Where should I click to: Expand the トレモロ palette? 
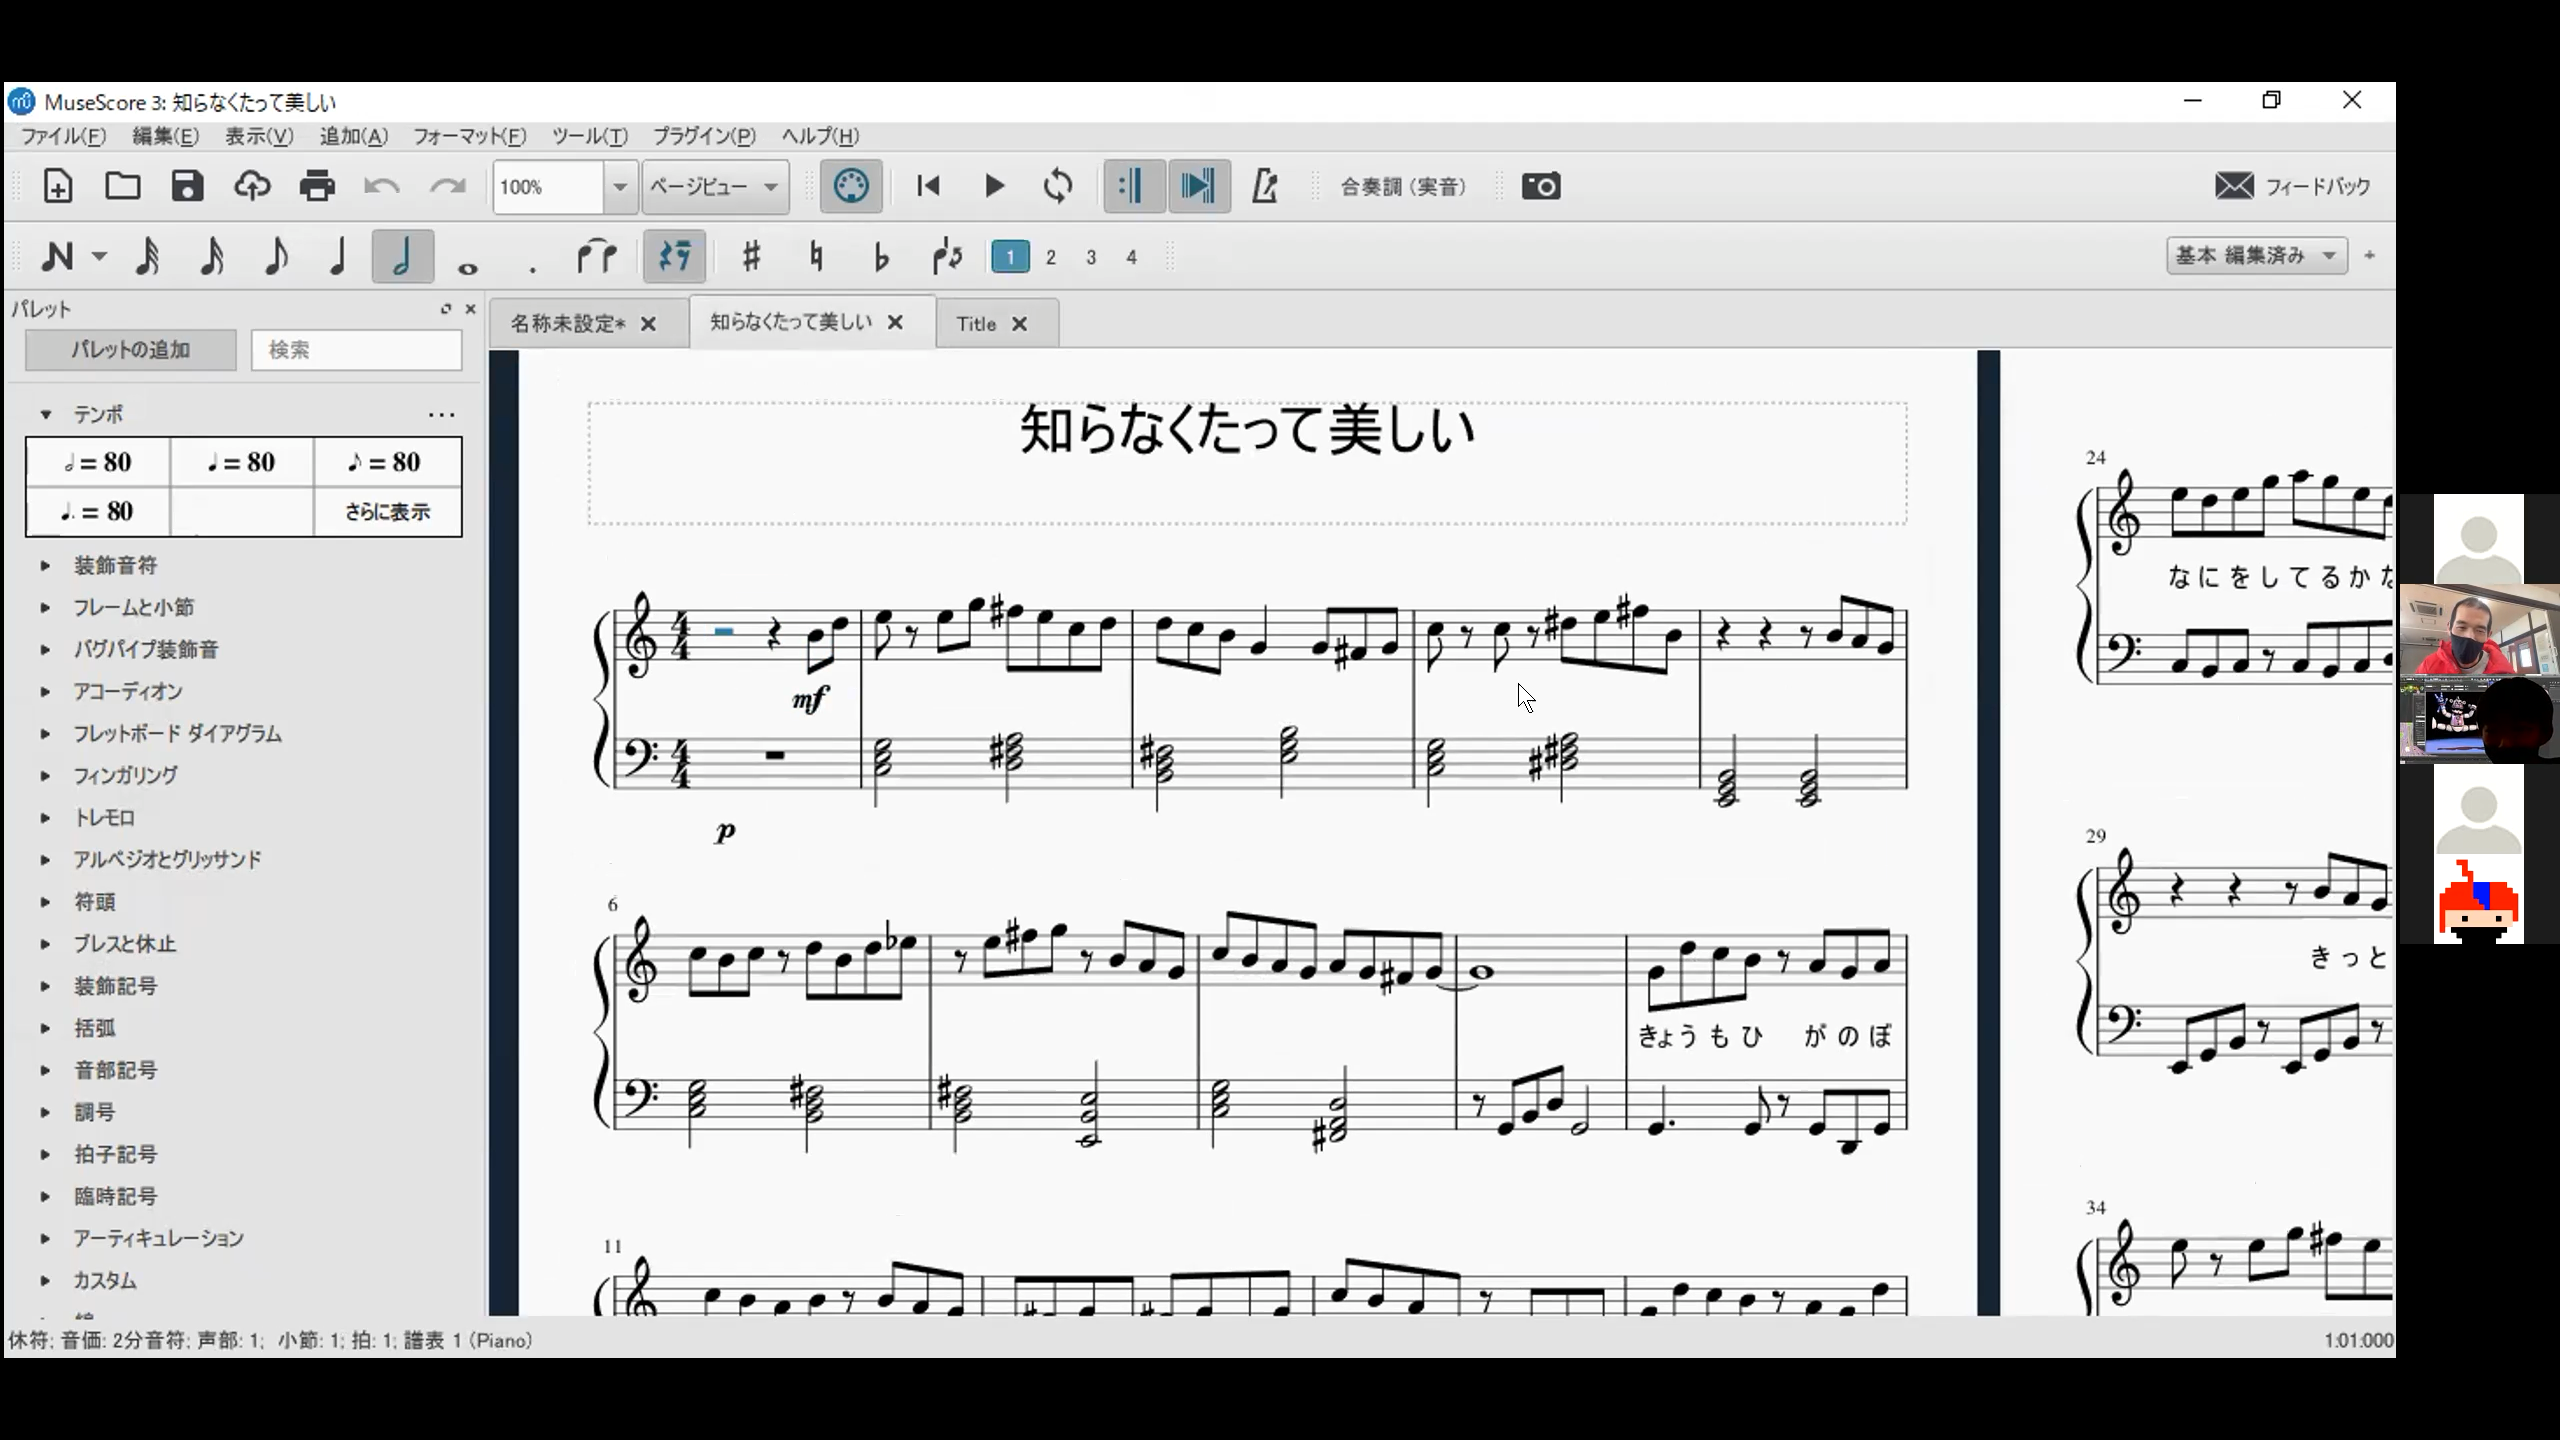pos(45,818)
